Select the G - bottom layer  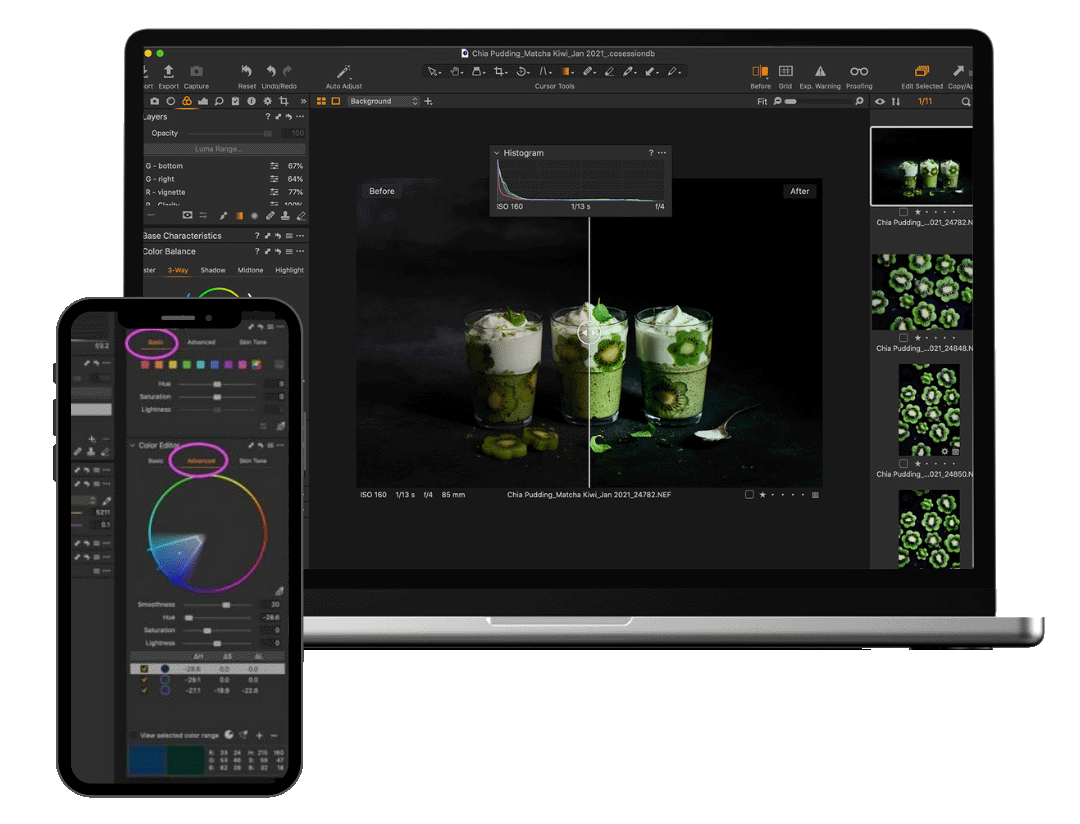(x=225, y=166)
